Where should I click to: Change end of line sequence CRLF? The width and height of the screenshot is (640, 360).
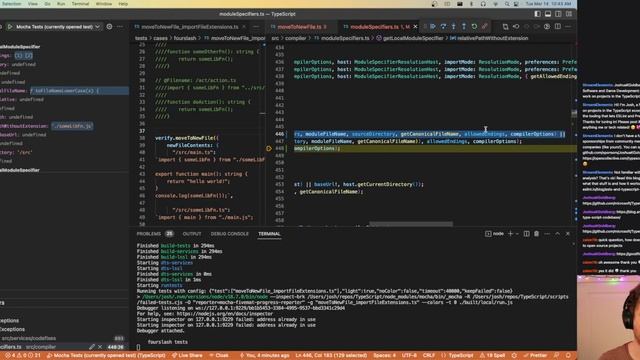coord(429,356)
